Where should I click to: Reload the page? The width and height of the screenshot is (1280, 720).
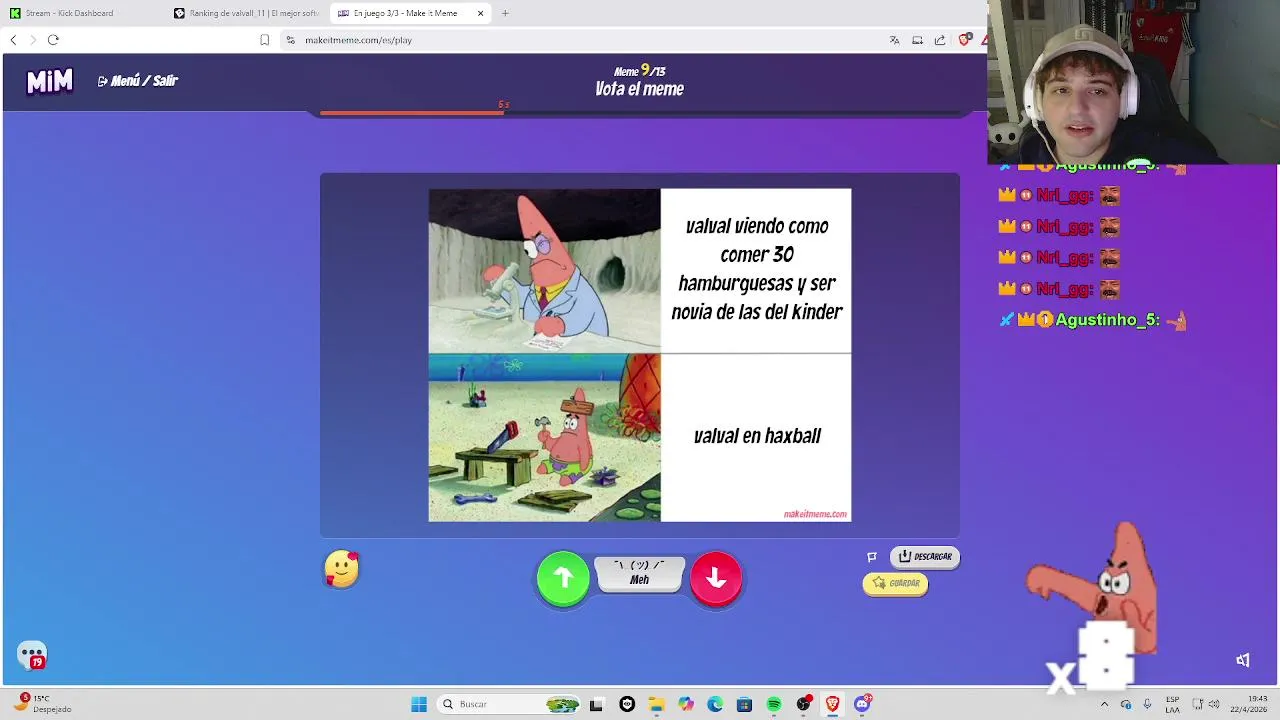(x=53, y=40)
